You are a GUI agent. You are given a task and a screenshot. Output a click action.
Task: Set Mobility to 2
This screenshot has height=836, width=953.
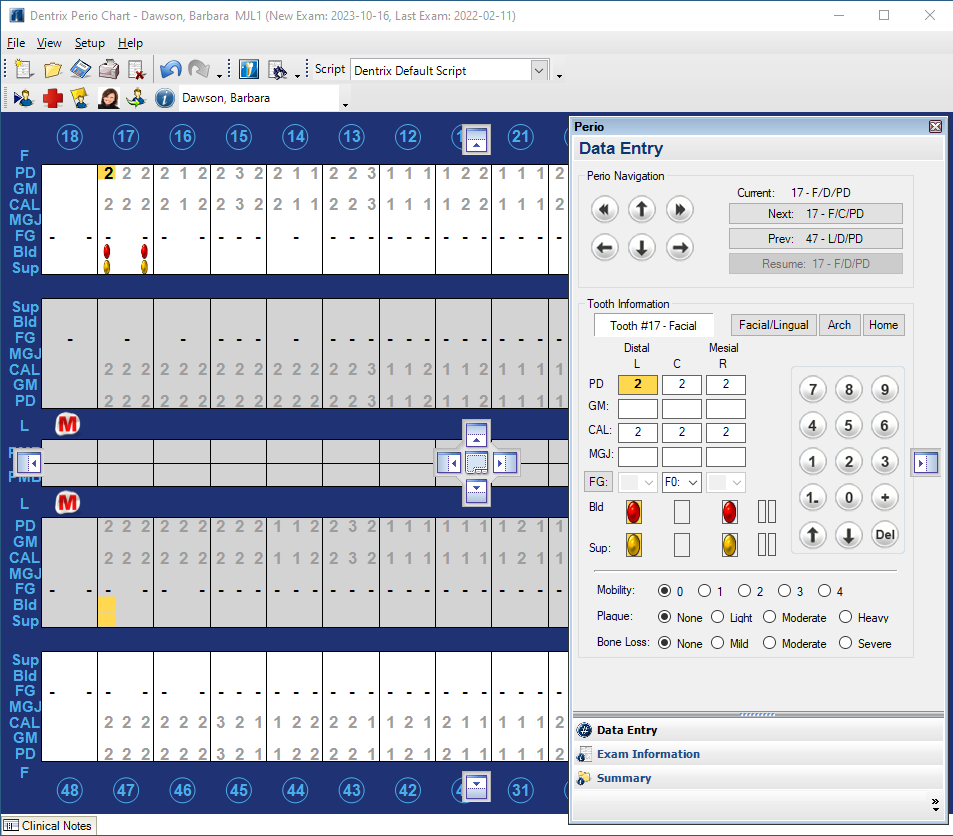coord(744,591)
